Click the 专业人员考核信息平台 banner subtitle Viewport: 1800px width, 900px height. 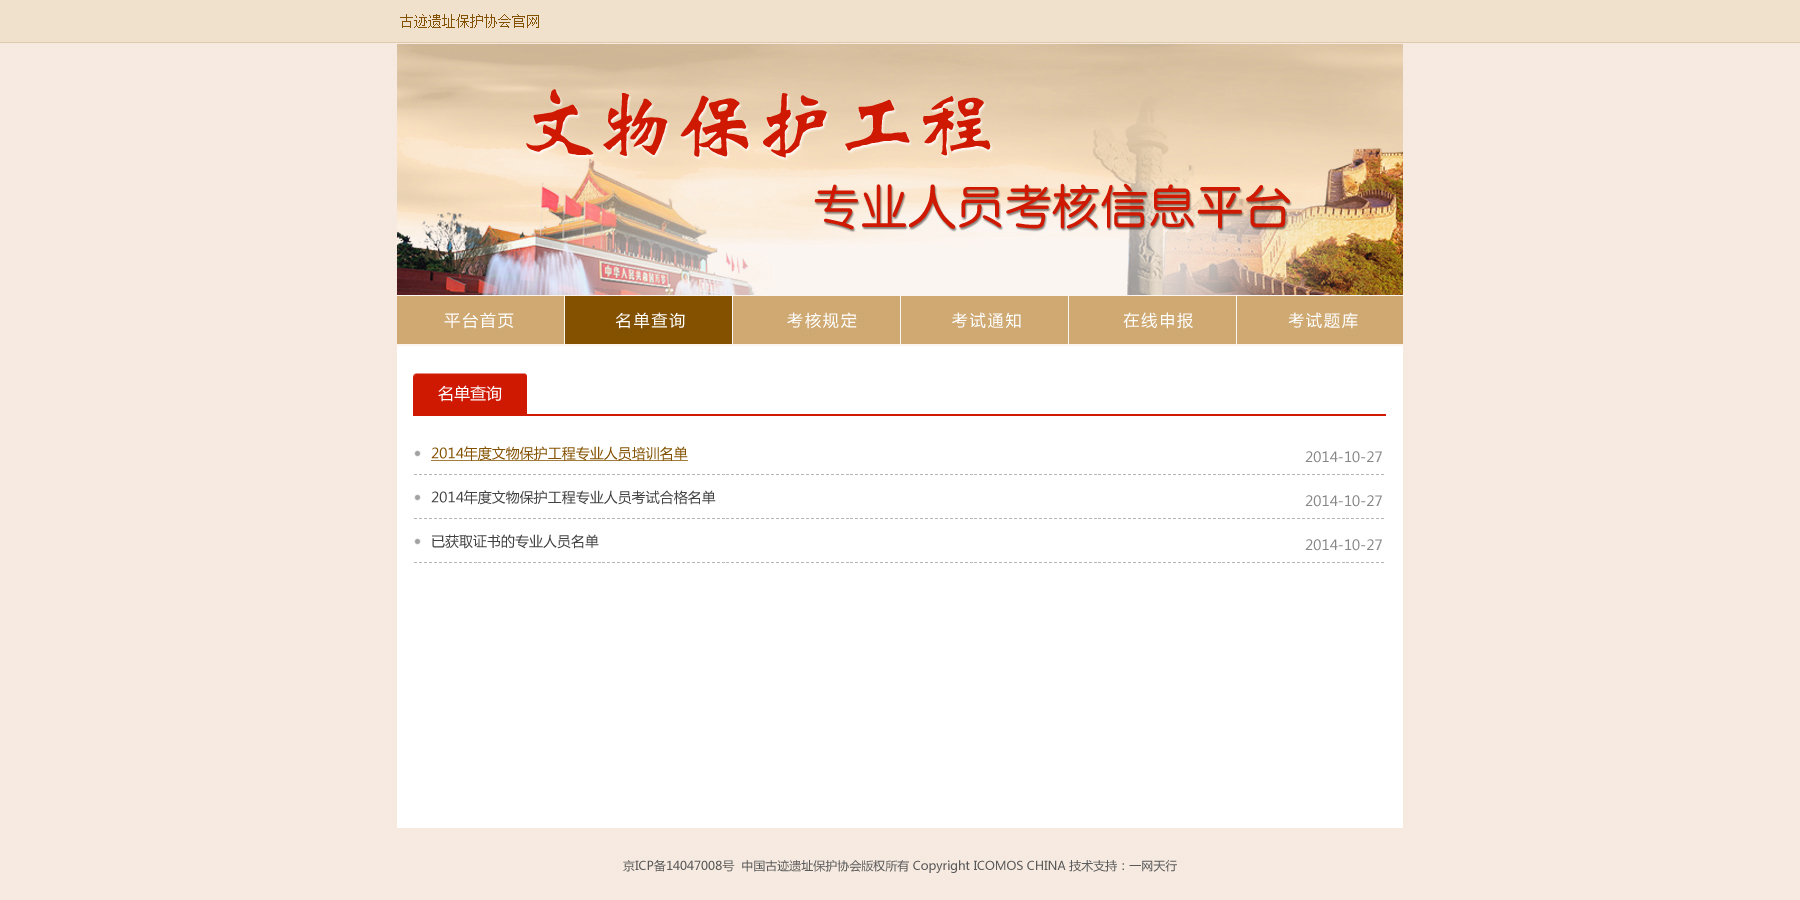(x=1052, y=208)
